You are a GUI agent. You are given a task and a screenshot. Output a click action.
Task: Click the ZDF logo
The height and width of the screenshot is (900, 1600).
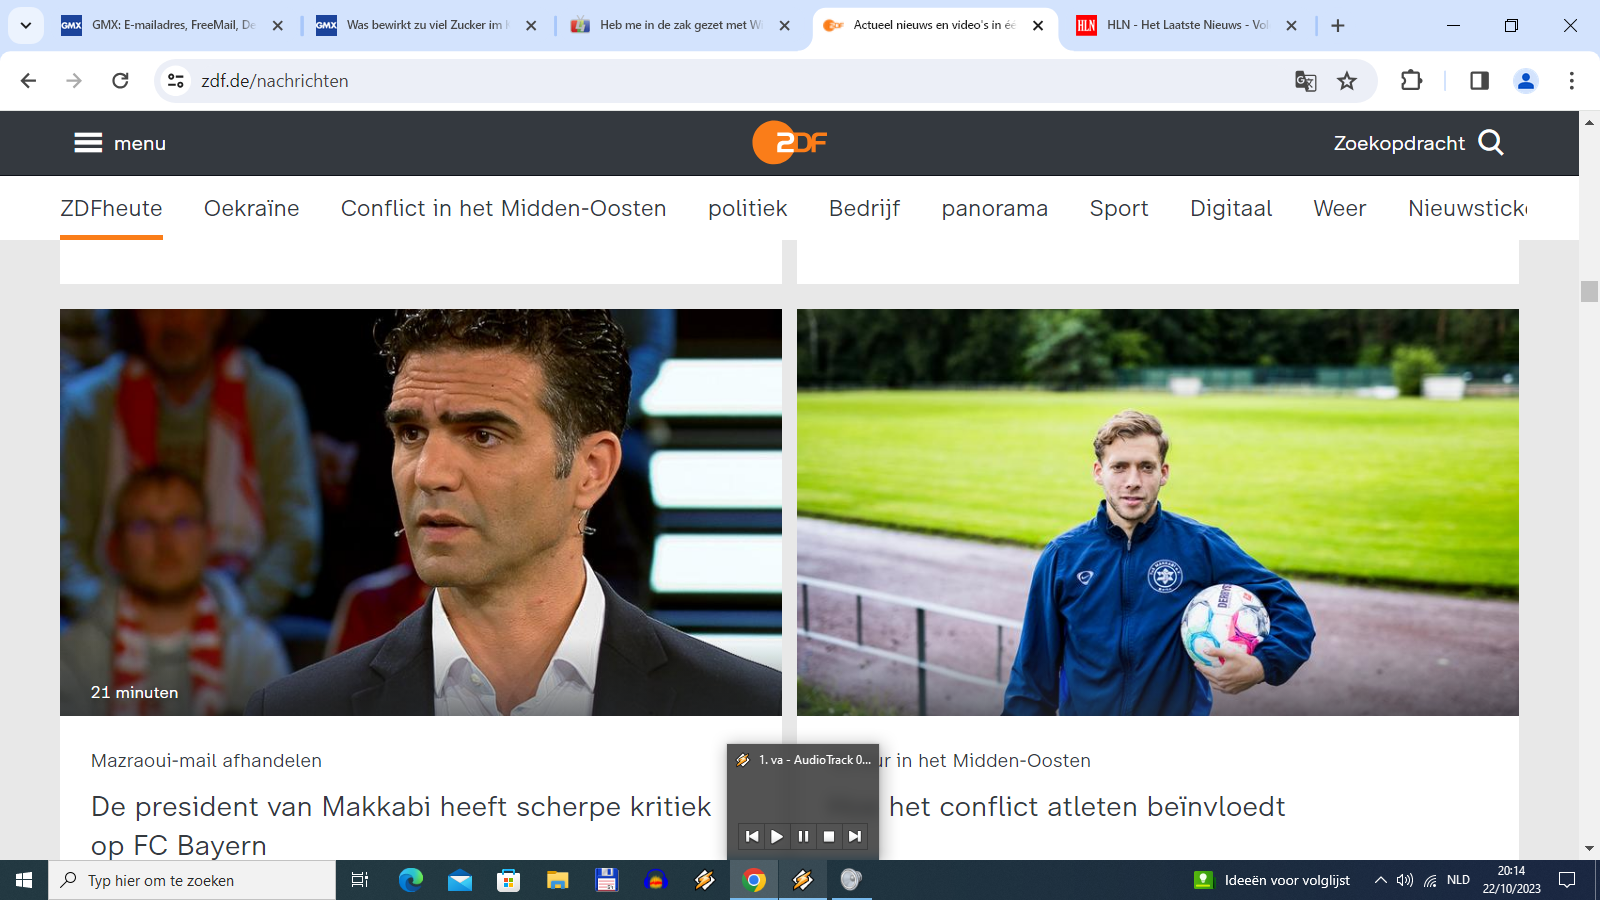tap(789, 142)
